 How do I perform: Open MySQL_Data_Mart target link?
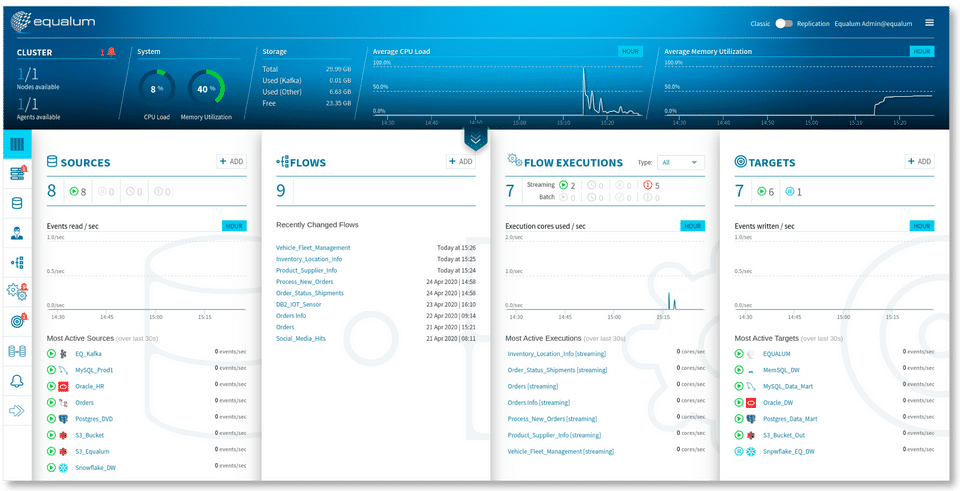pos(788,386)
